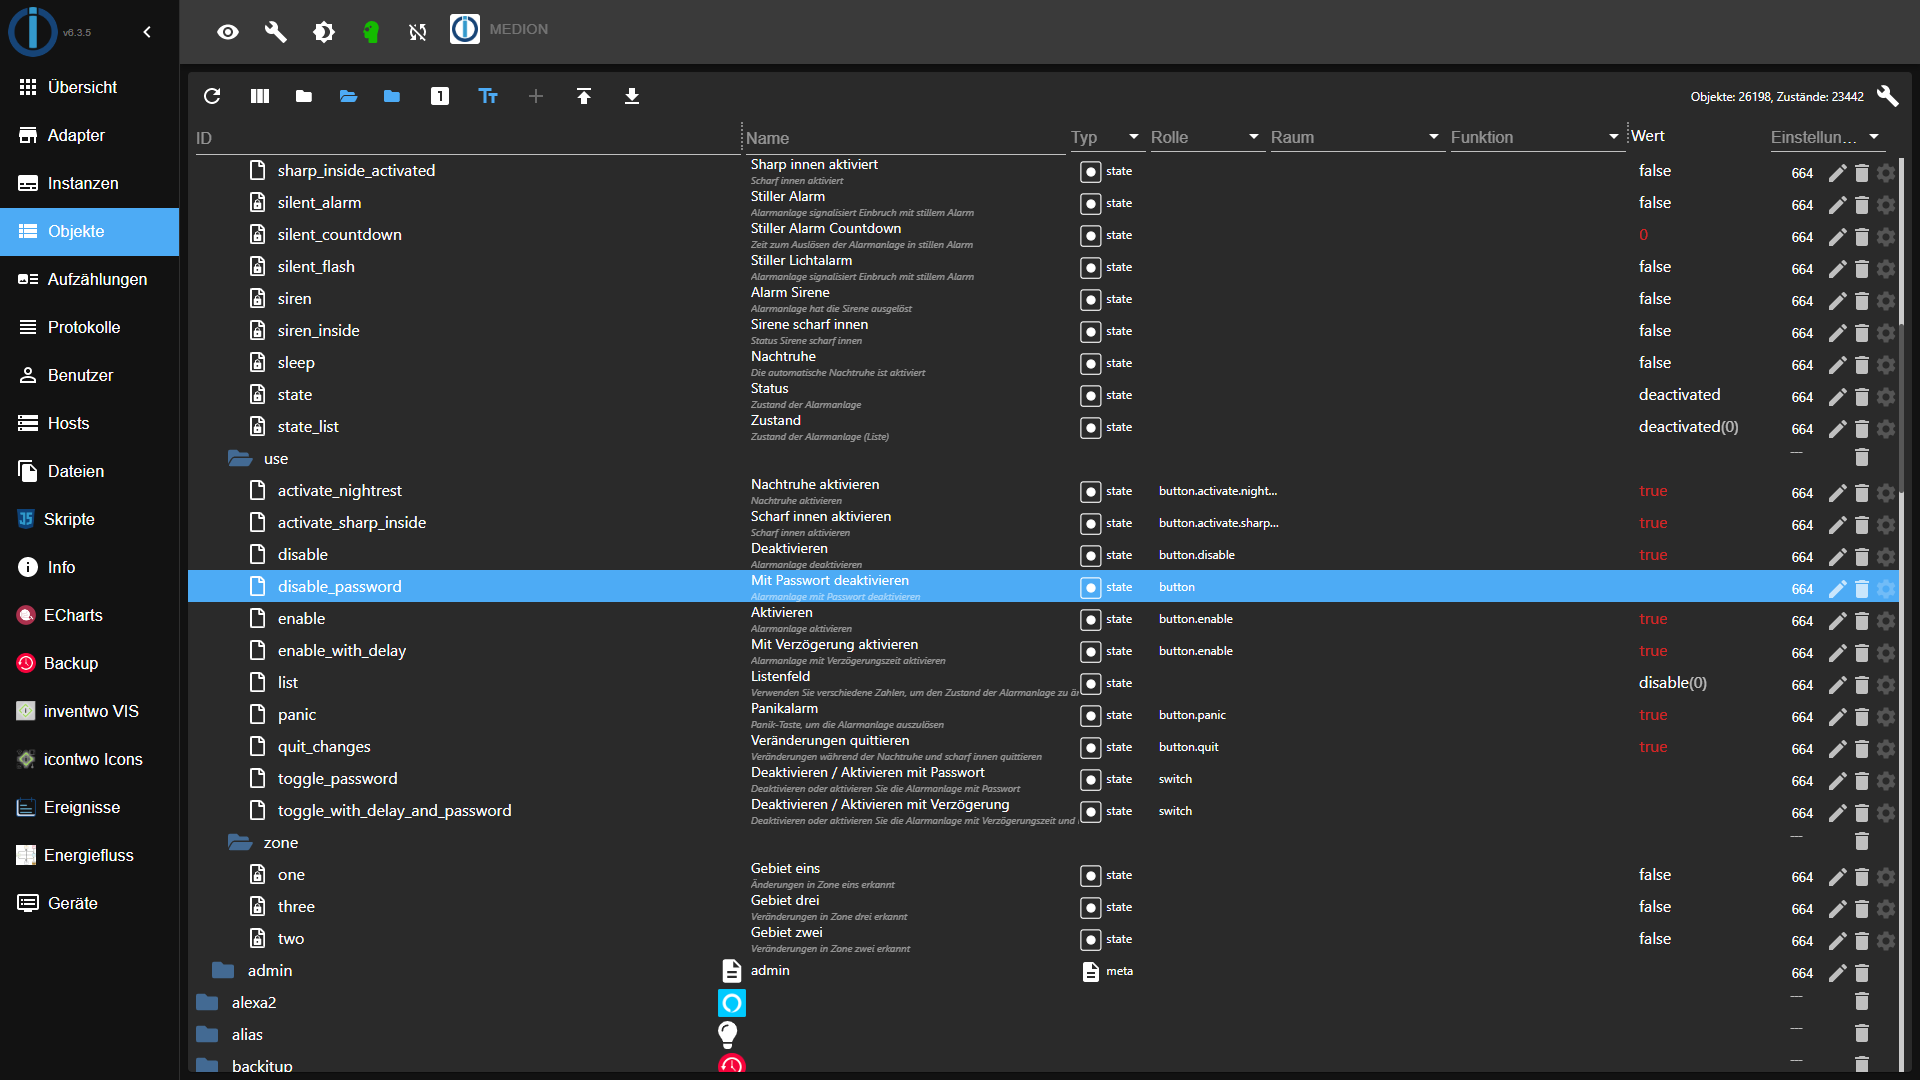The width and height of the screenshot is (1920, 1080).
Task: Edit the panic object with pencil
Action: 1837,717
